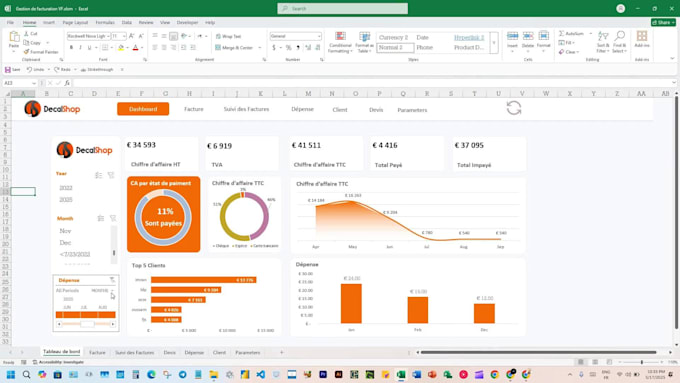Open the Insert ribbon tab
The image size is (680, 383).
[49, 23]
